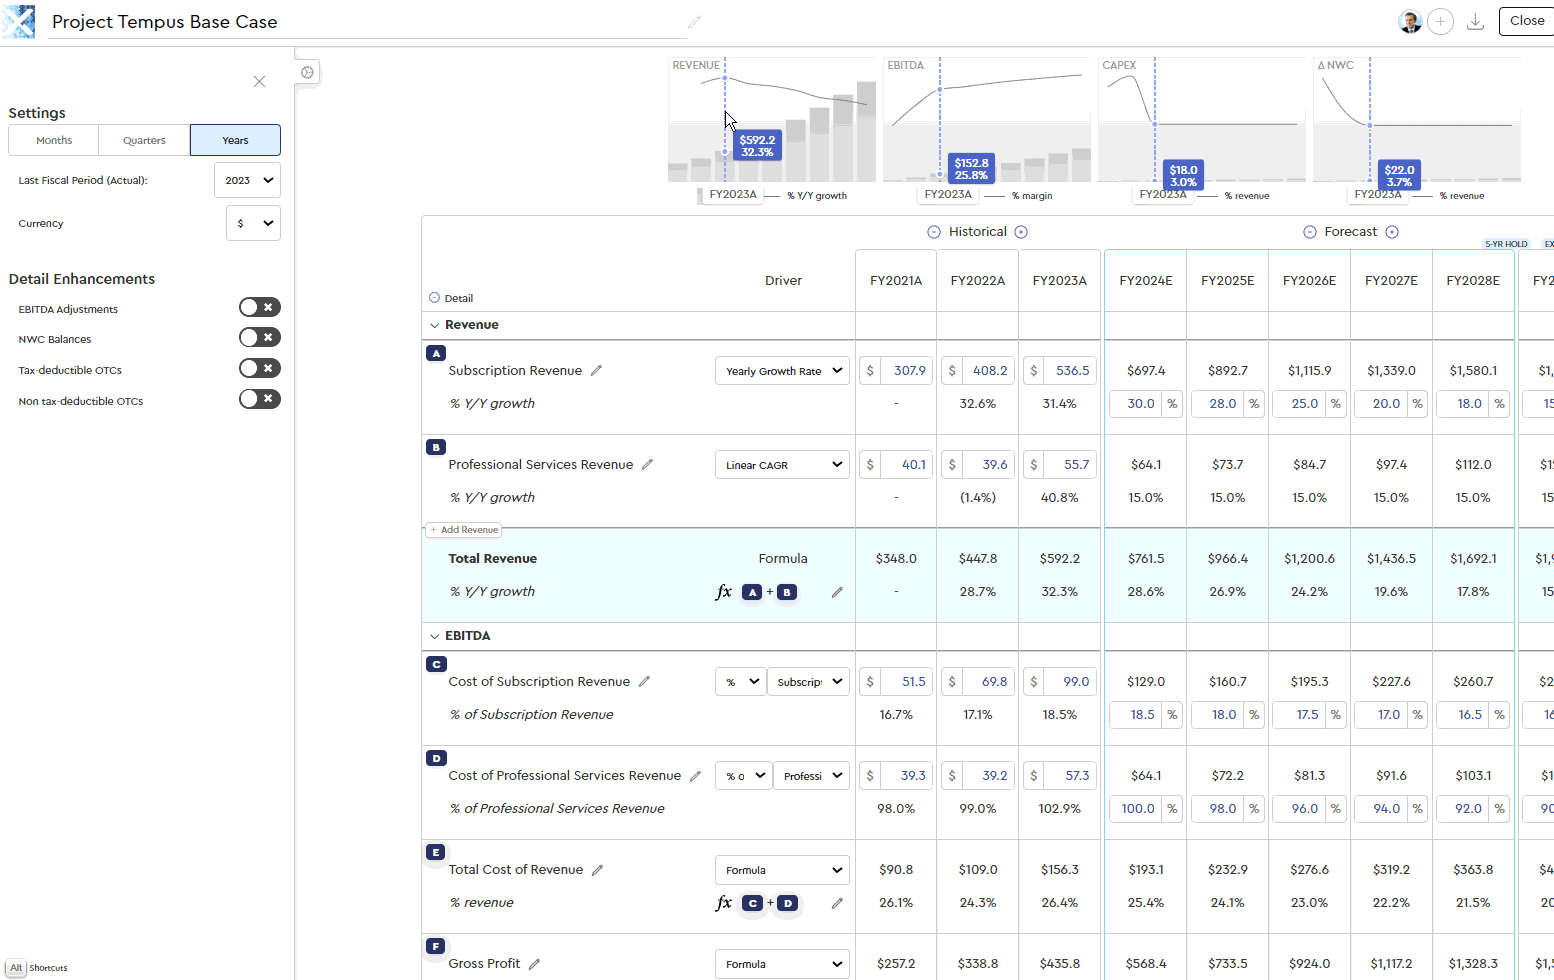Click pencil icon beside Gross Profit
The image size is (1554, 980).
[x=535, y=964]
